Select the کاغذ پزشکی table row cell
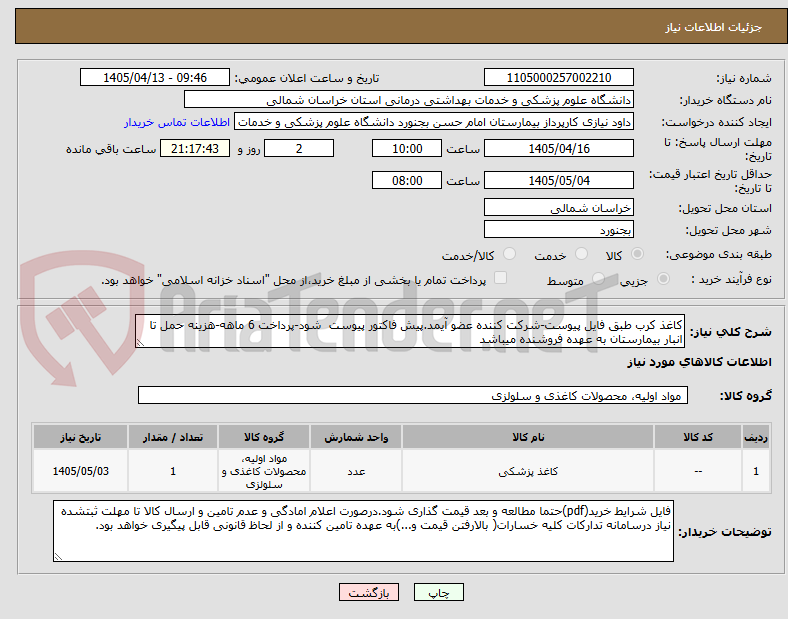Image resolution: width=788 pixels, height=619 pixels. (528, 471)
